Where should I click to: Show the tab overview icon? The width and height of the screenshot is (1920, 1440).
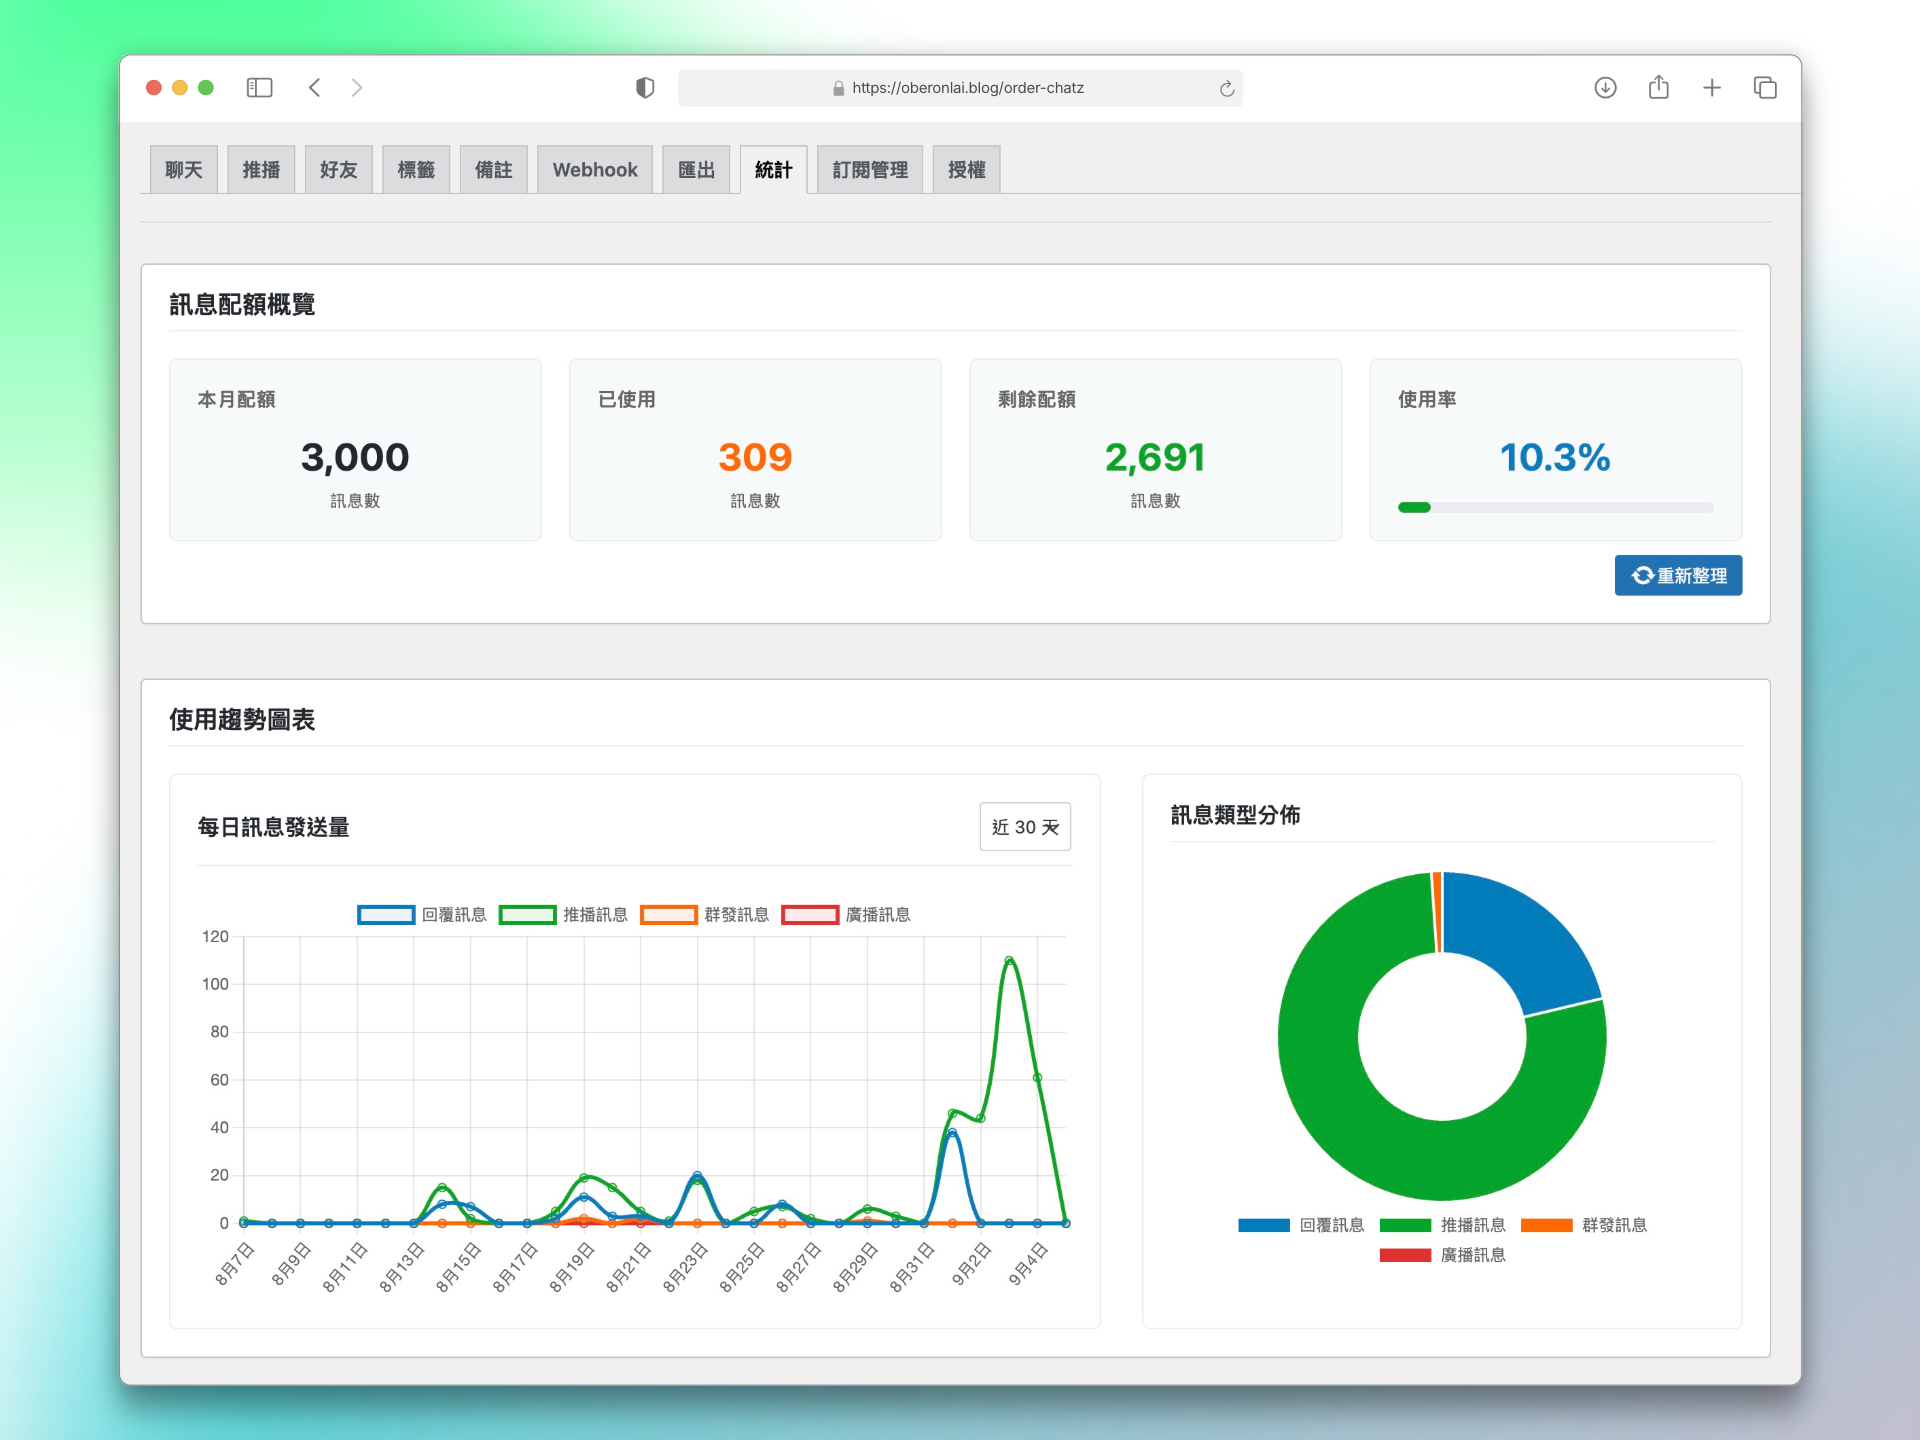pos(1765,88)
